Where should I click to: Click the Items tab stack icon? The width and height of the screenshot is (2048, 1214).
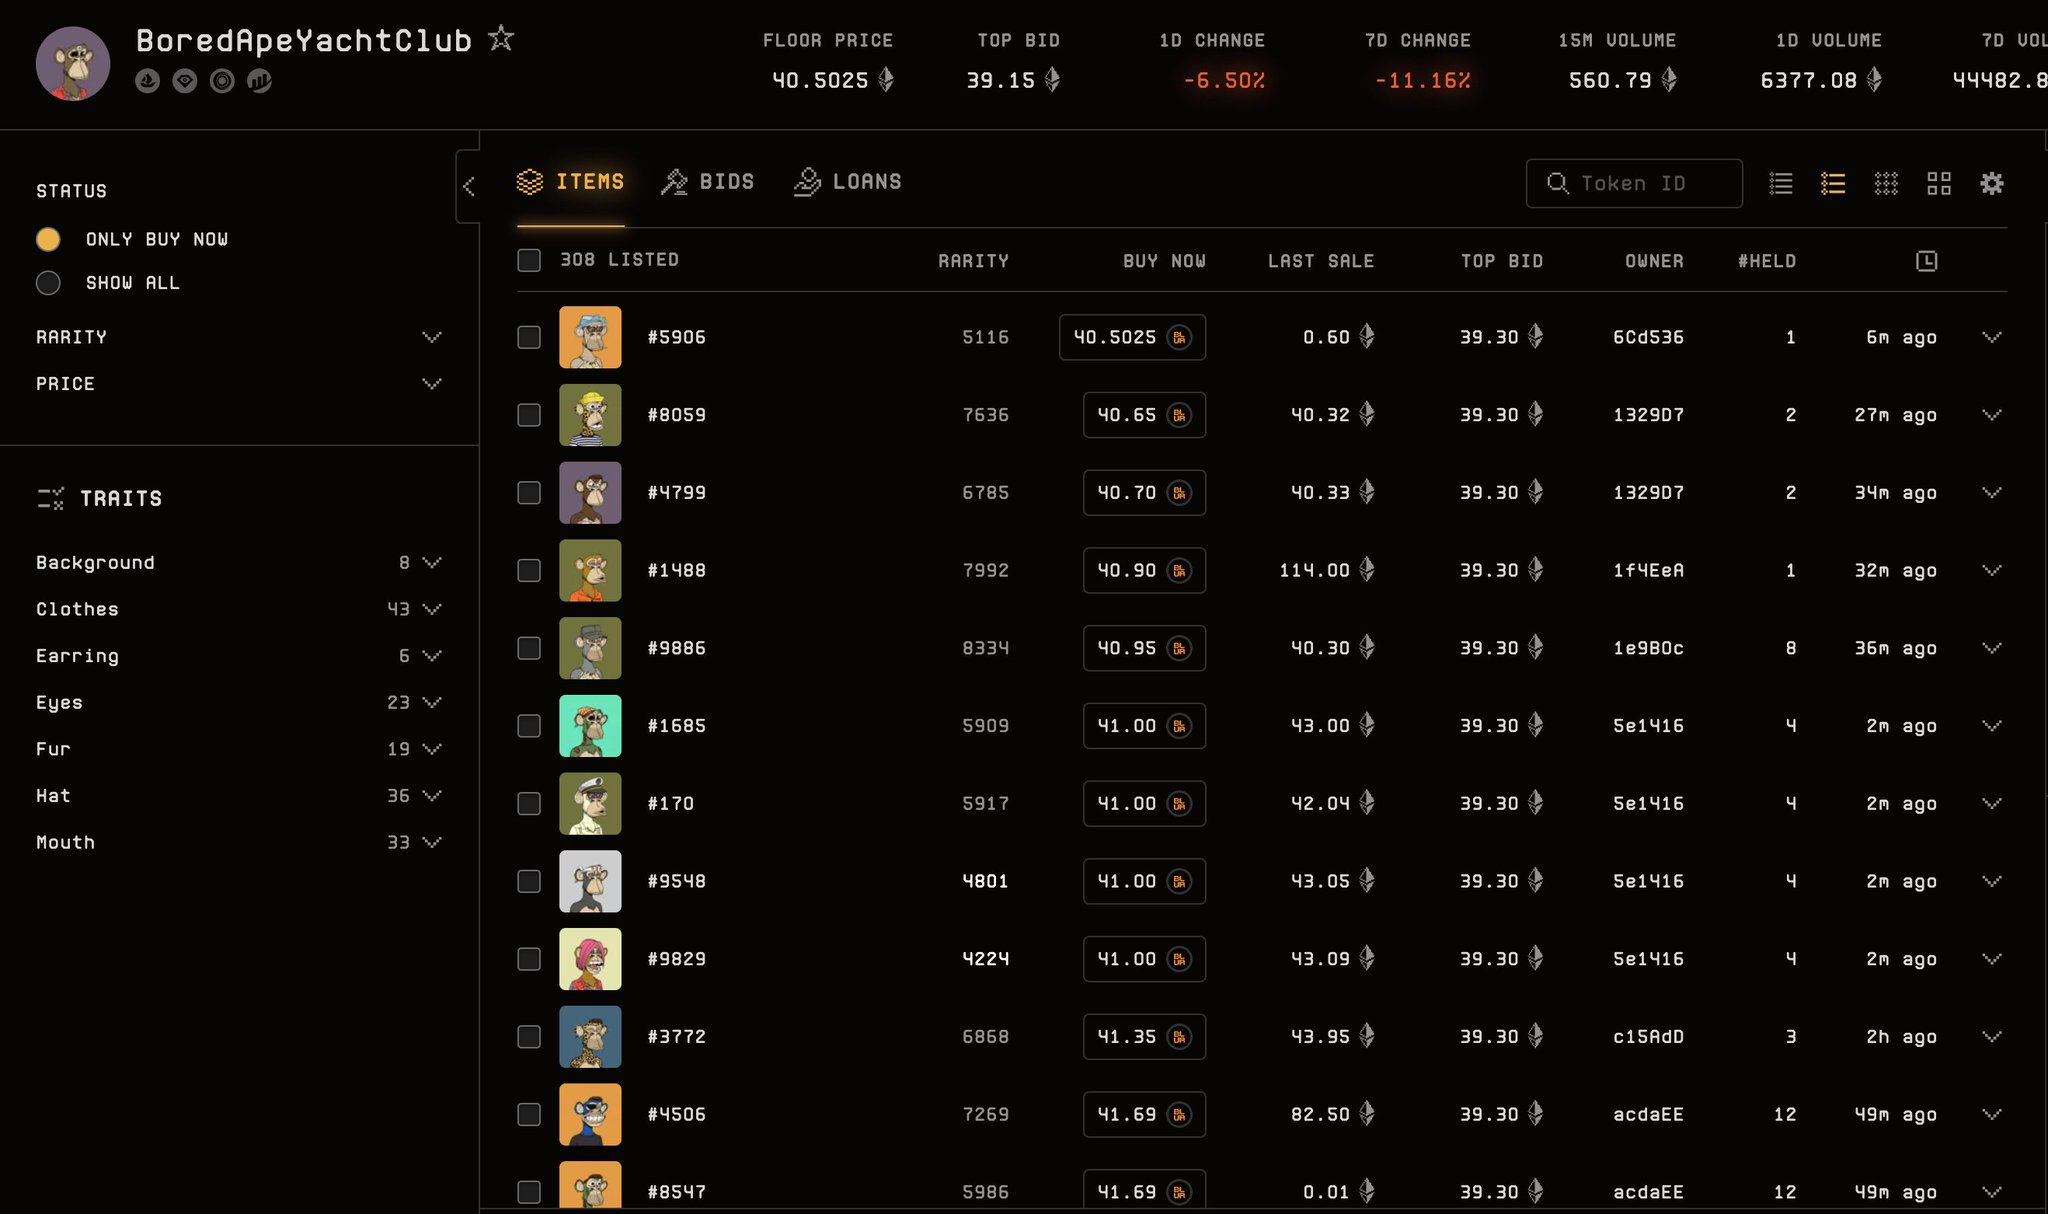pyautogui.click(x=530, y=182)
